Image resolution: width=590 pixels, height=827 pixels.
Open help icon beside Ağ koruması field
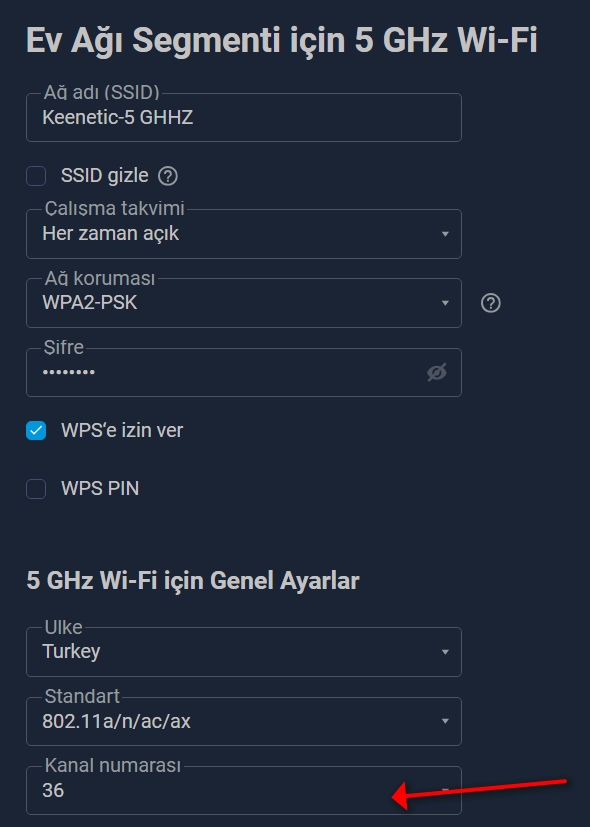[x=490, y=303]
